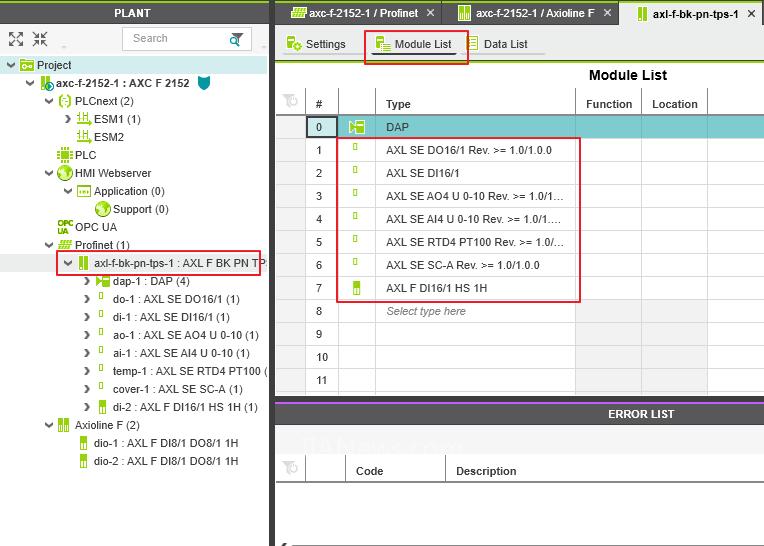
Task: Close the axc-f-2152-1 / Axioline F tab
Action: tap(607, 13)
